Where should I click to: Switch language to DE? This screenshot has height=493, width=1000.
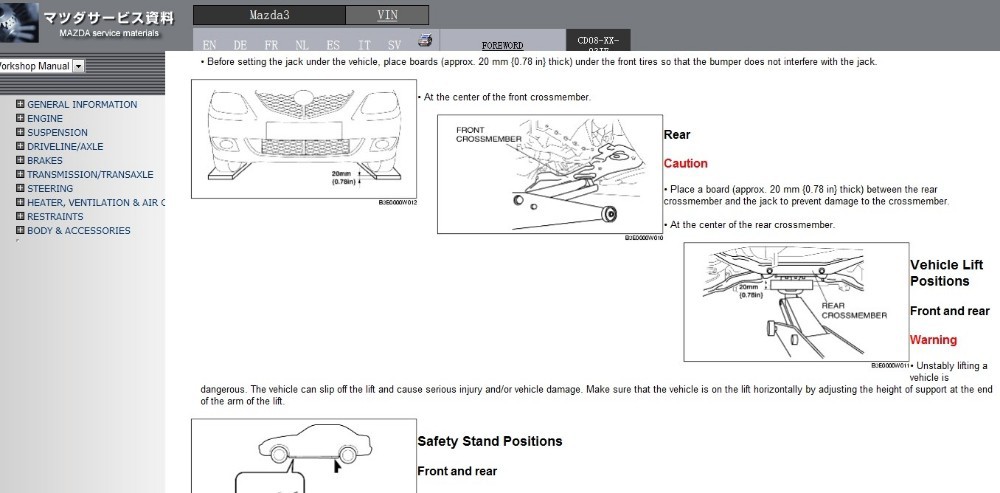pyautogui.click(x=240, y=45)
